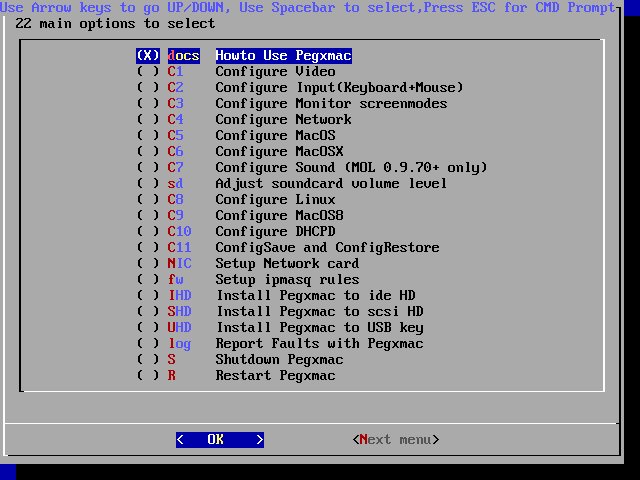Choose Configure MacOS8 option
Viewport: 640px width, 480px height.
280,215
